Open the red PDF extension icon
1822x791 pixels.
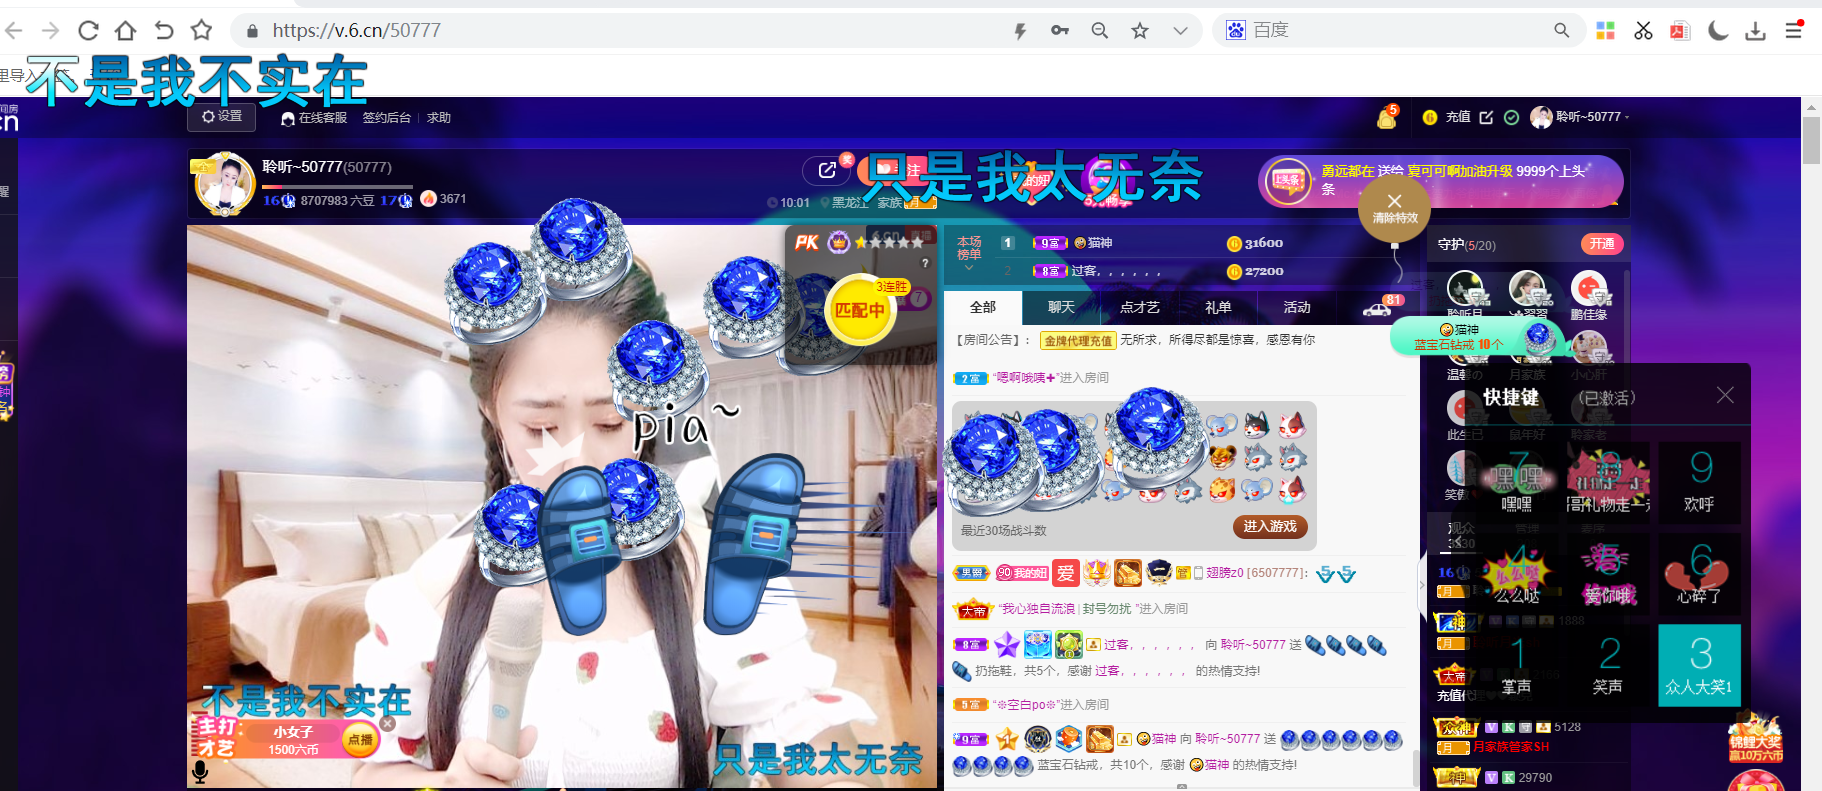pyautogui.click(x=1680, y=31)
